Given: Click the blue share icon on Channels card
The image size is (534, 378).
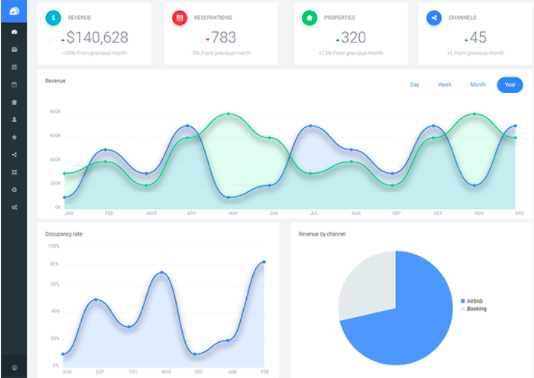Looking at the screenshot, I should coord(434,18).
